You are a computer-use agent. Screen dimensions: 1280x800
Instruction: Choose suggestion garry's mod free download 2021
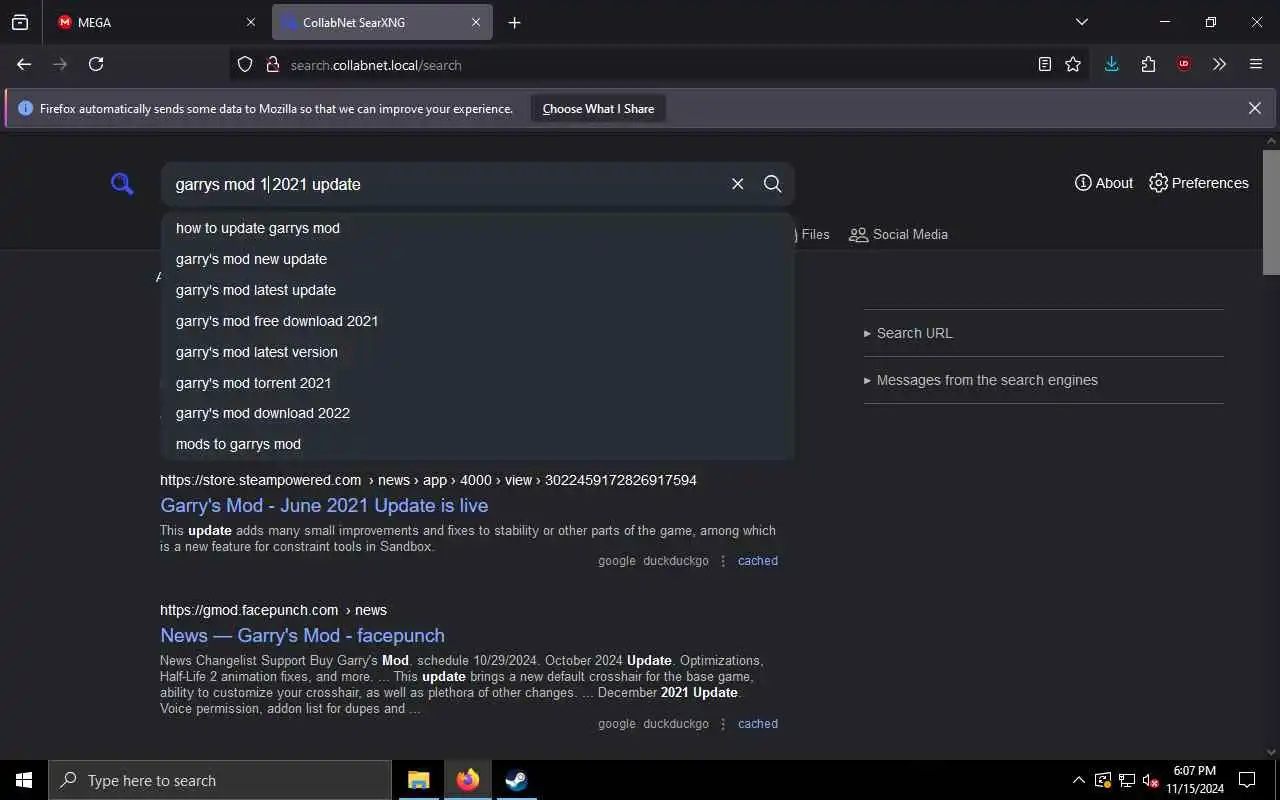click(477, 321)
